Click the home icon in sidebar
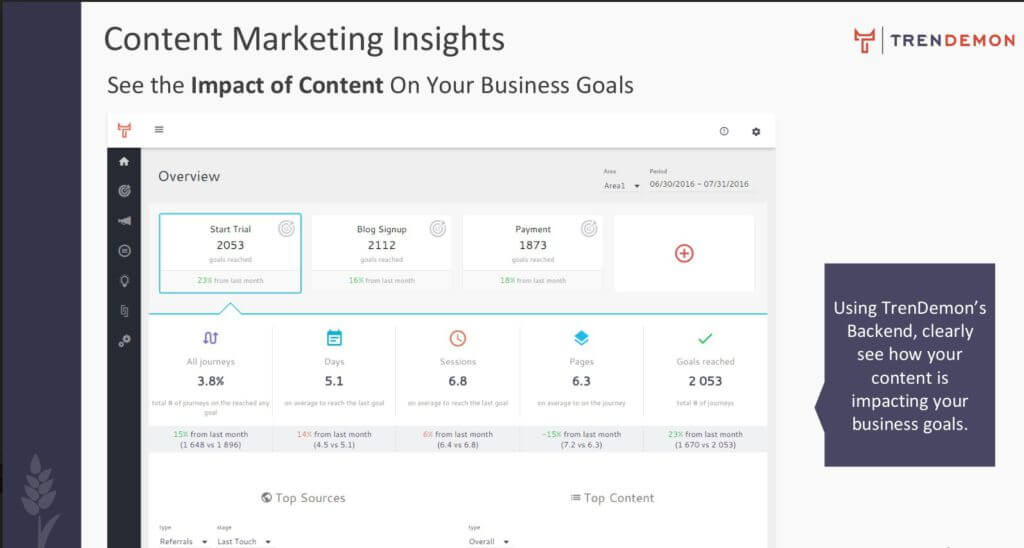1024x548 pixels. coord(124,161)
